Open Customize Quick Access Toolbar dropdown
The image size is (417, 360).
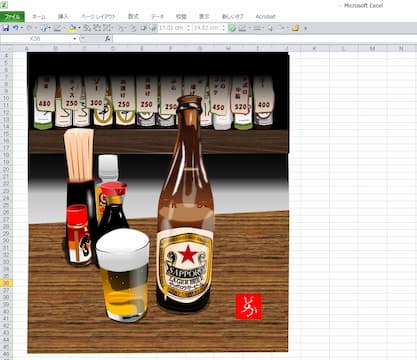point(305,29)
